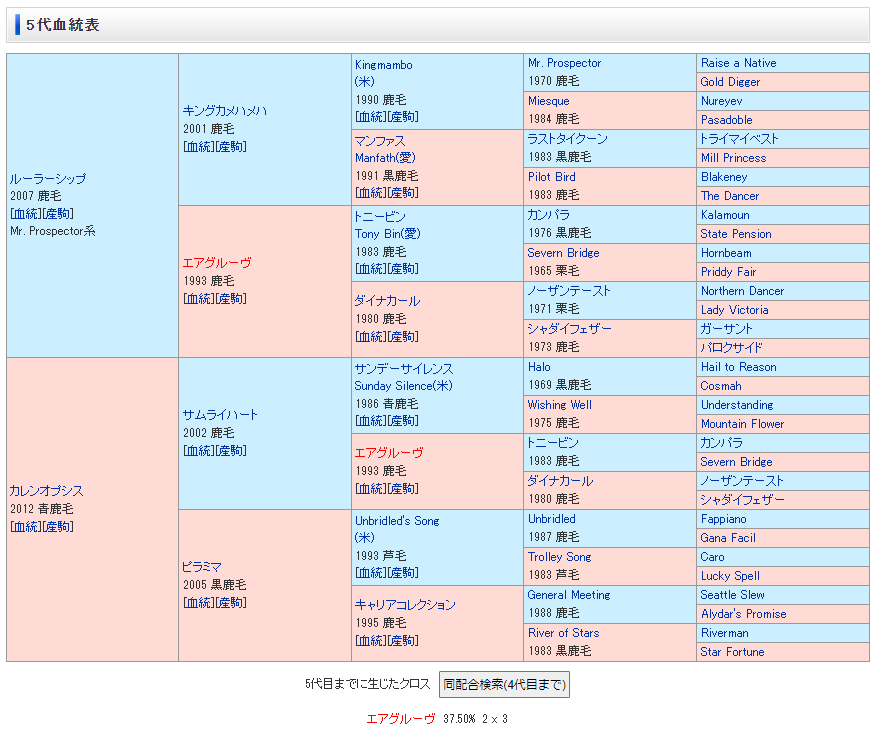Click the Unbridled's Song link

(396, 521)
